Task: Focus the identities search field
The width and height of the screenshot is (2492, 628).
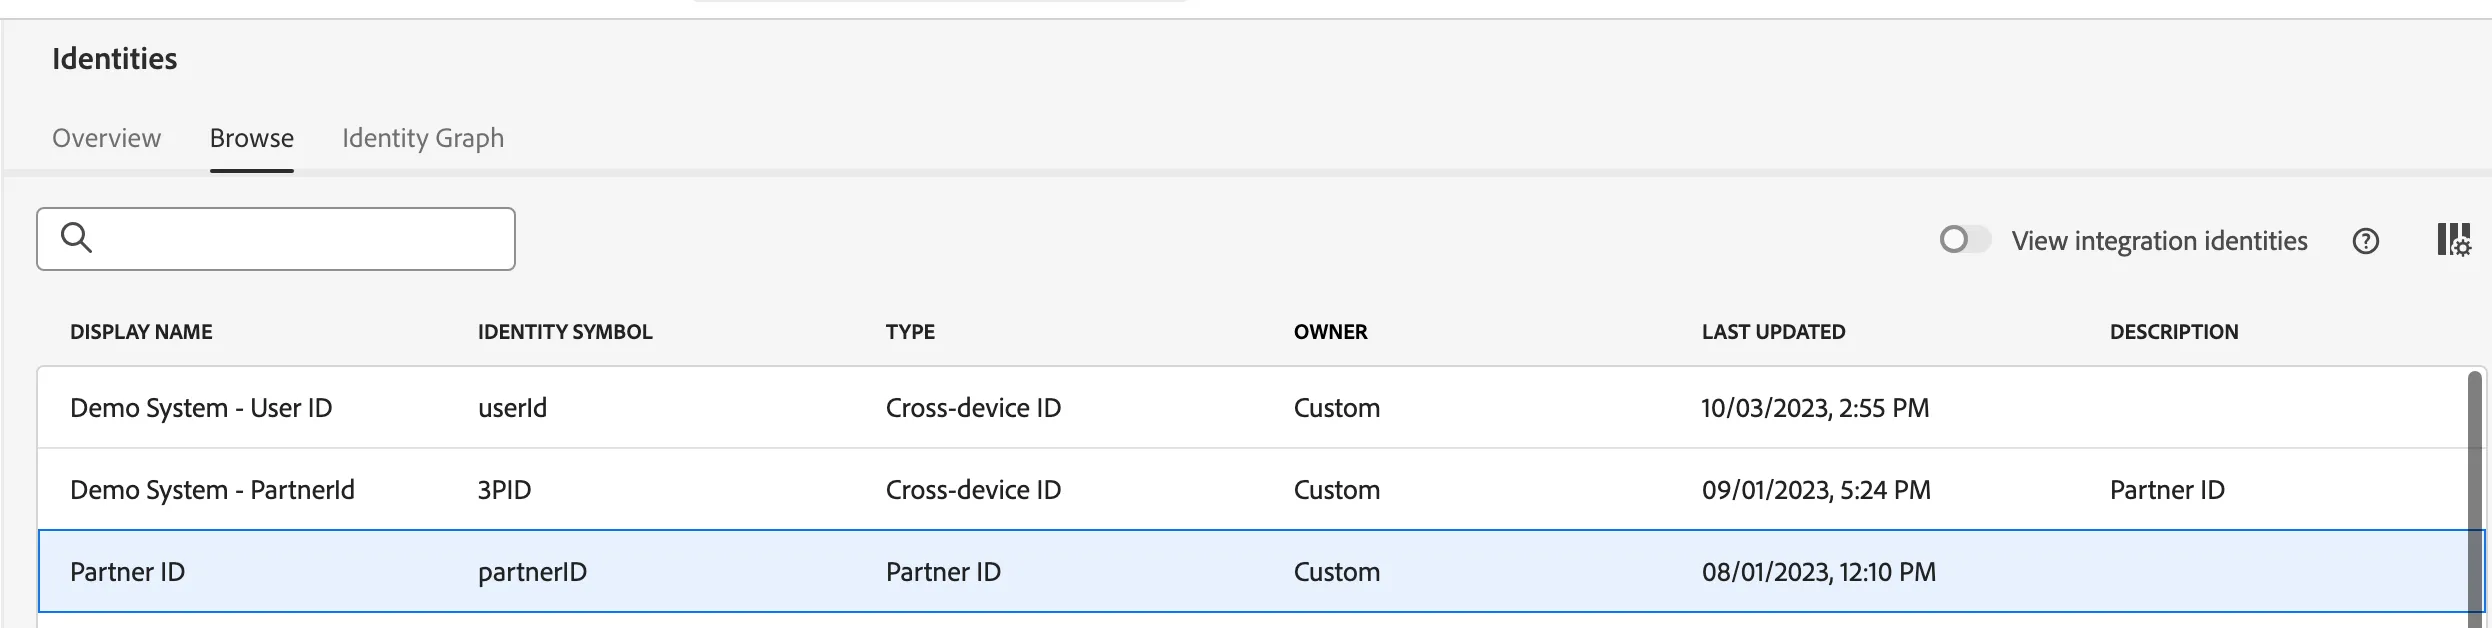Action: point(276,239)
